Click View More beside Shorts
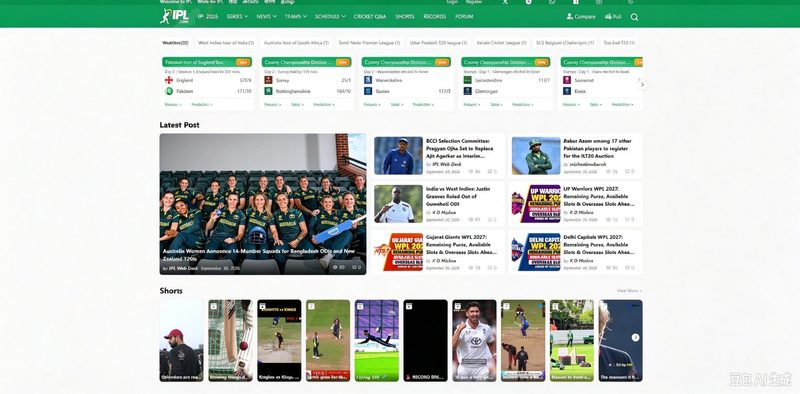 click(629, 290)
